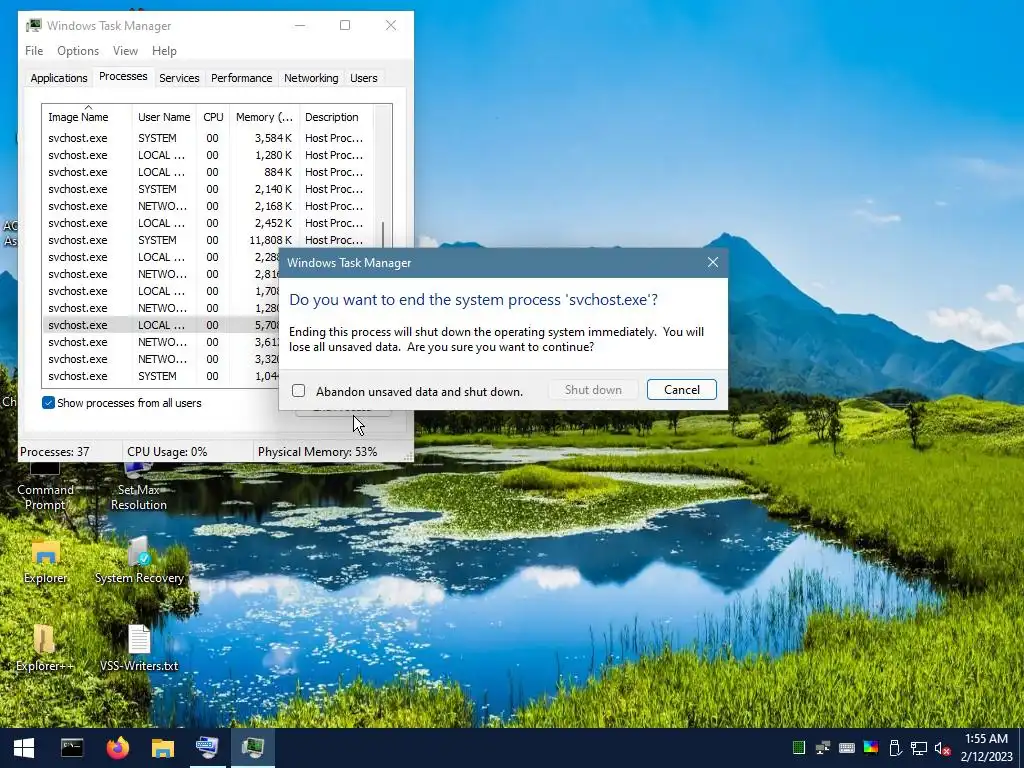Switch to the Services tab

click(179, 78)
